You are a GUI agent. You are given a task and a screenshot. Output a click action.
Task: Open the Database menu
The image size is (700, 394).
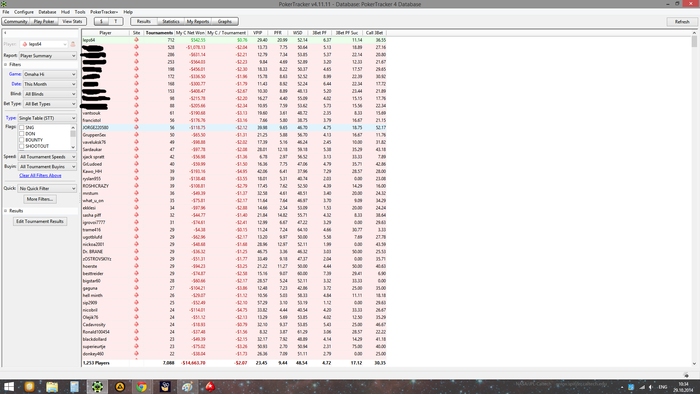(47, 12)
